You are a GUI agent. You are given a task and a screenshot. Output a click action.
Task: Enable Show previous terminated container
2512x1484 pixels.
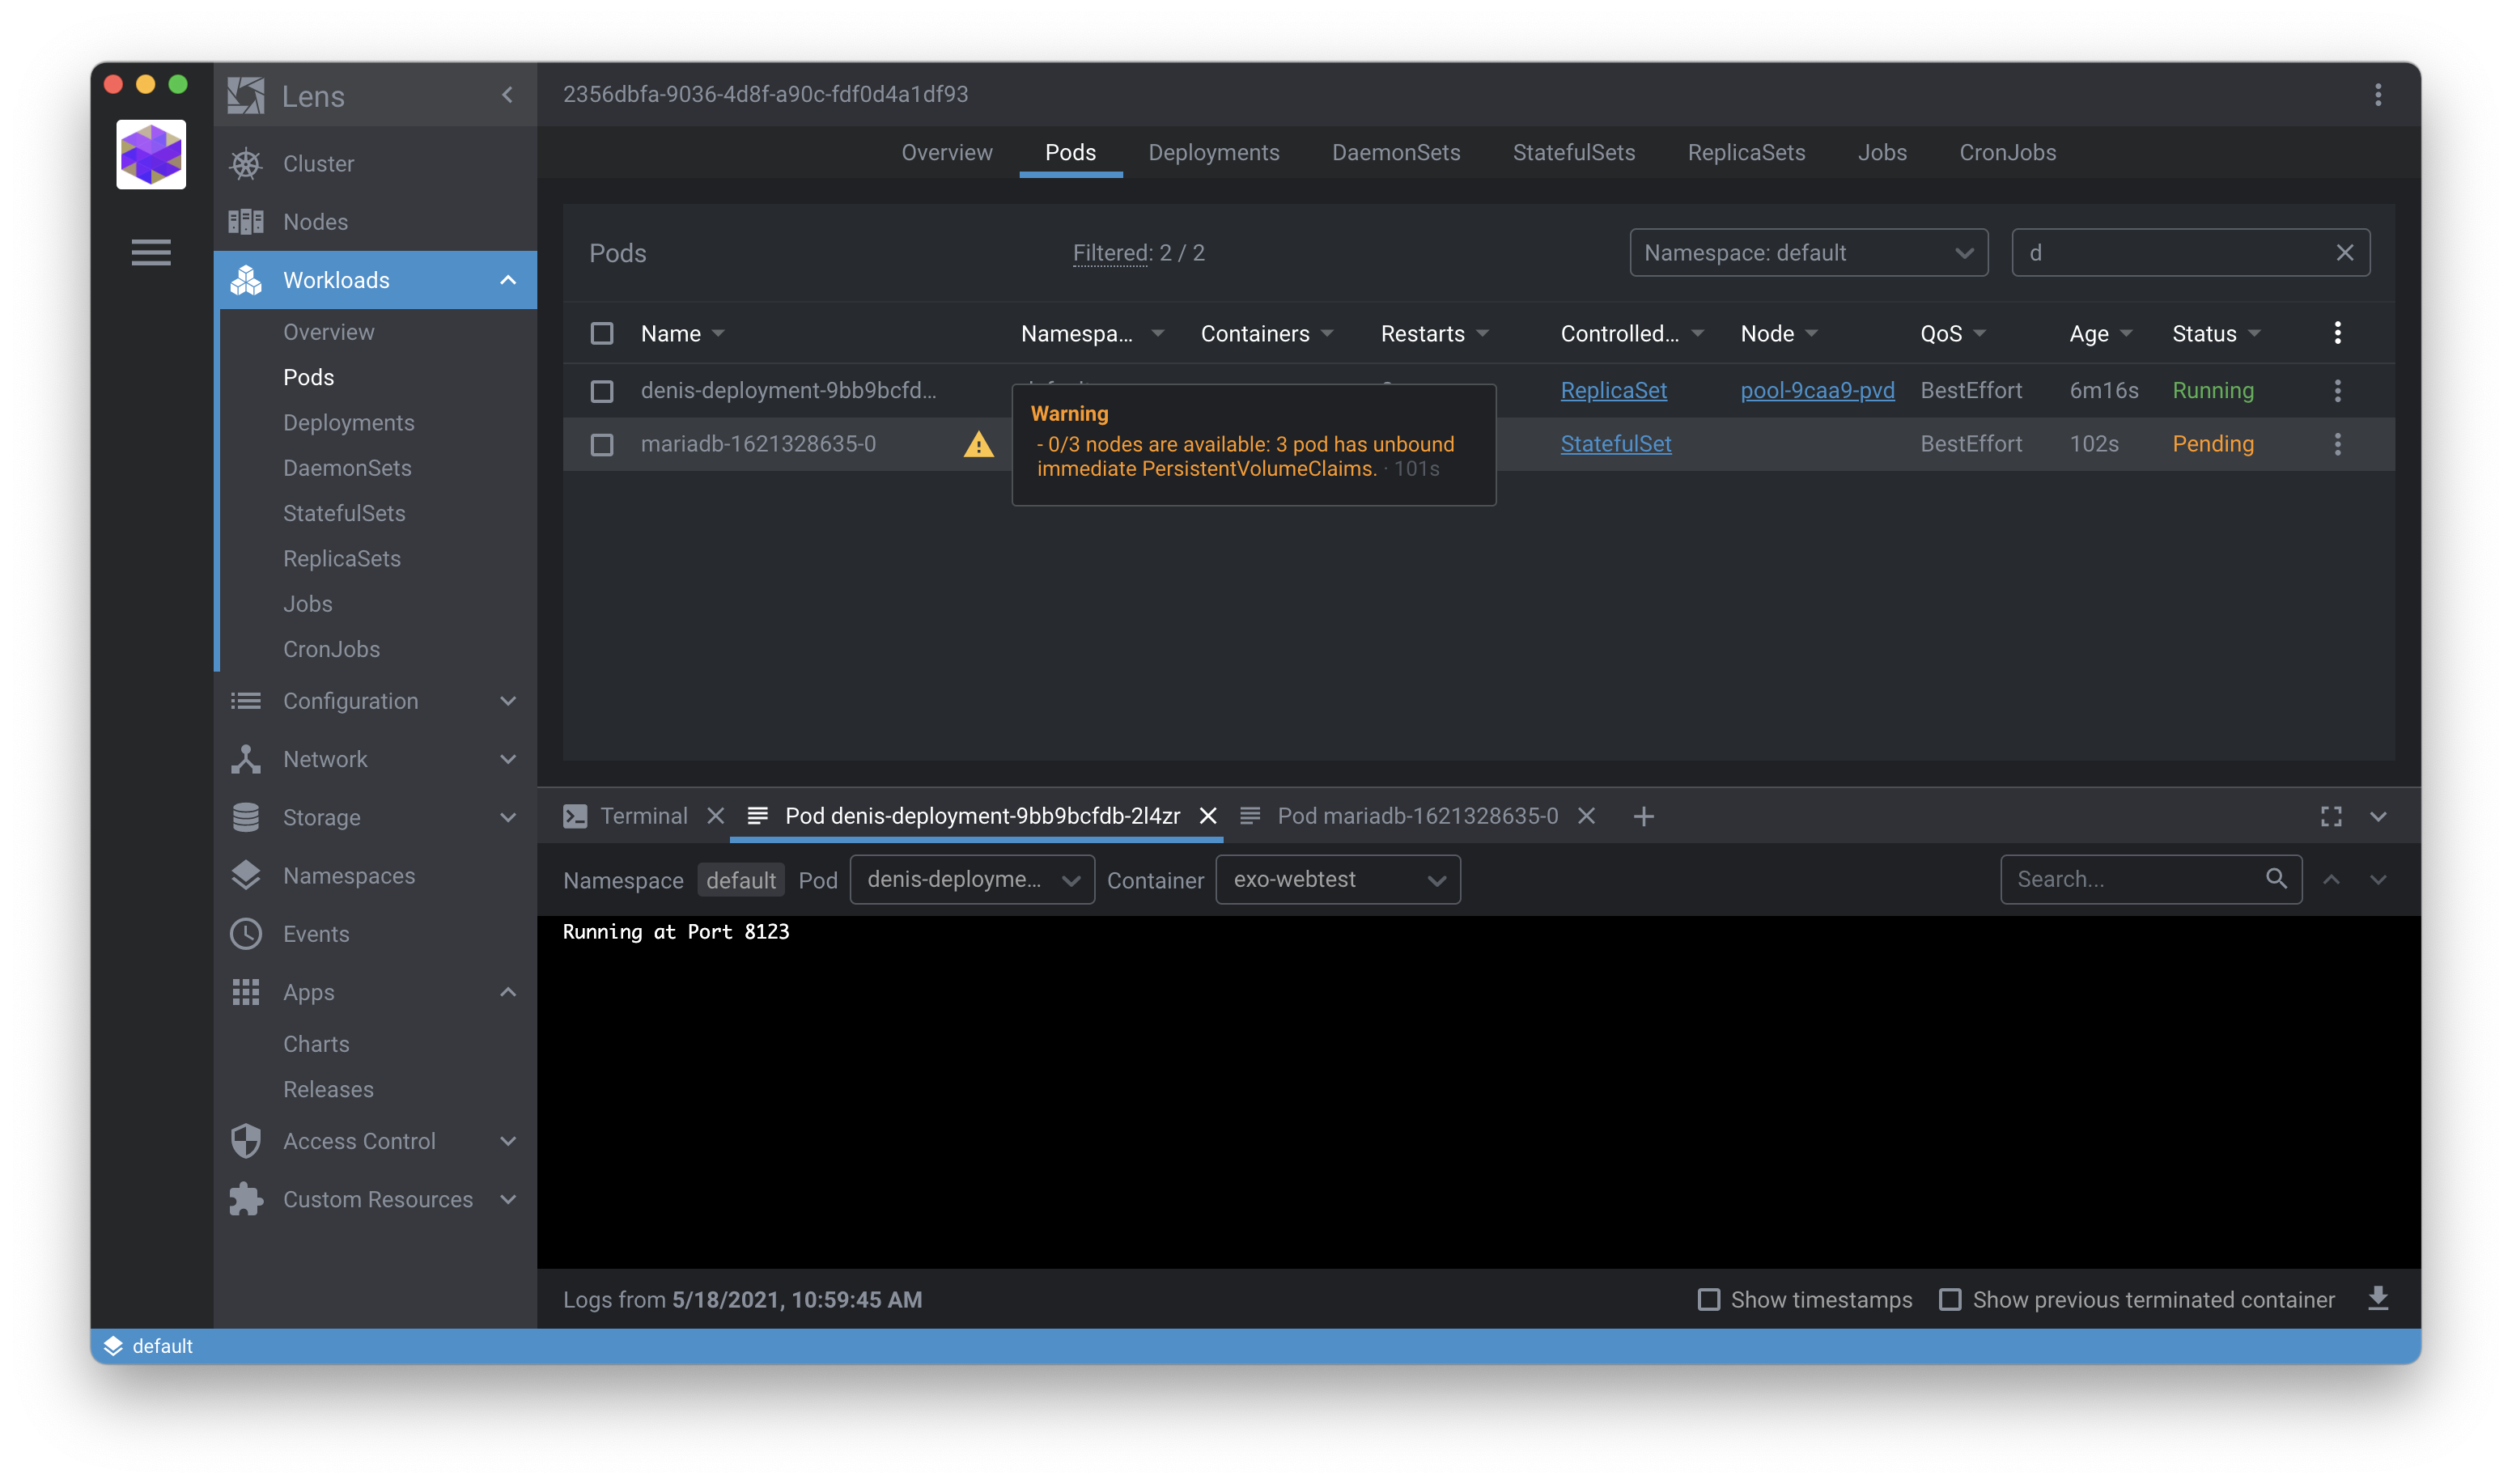(1950, 1300)
